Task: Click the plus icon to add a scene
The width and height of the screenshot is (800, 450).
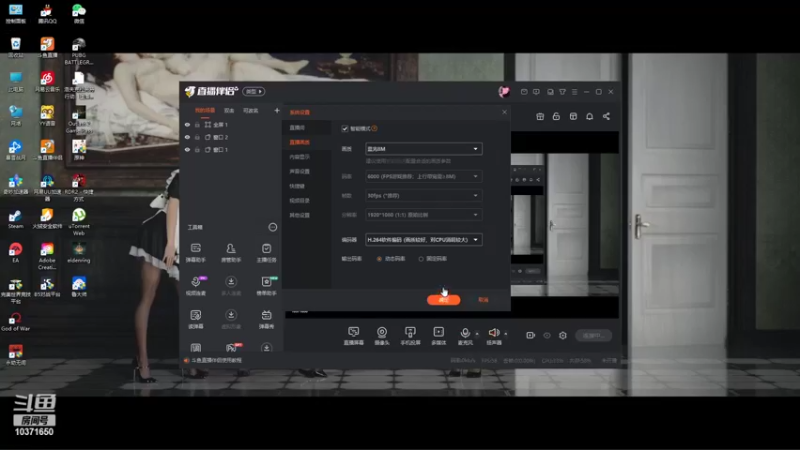Action: click(277, 110)
